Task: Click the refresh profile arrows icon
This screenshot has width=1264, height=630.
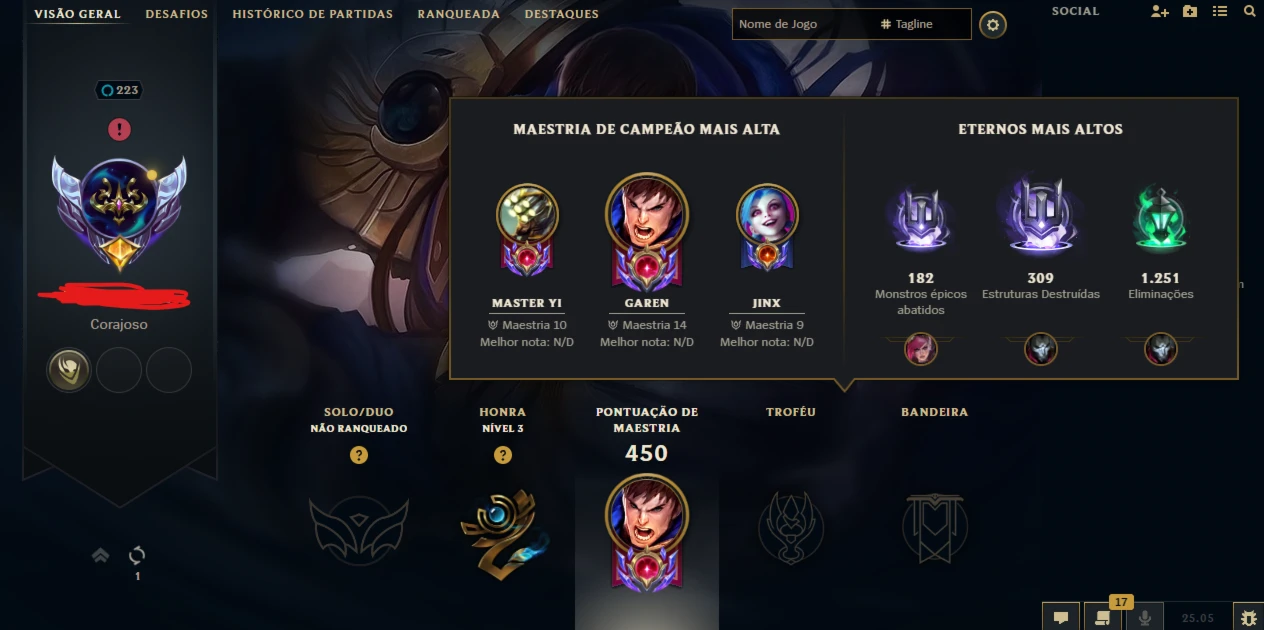Action: 137,555
